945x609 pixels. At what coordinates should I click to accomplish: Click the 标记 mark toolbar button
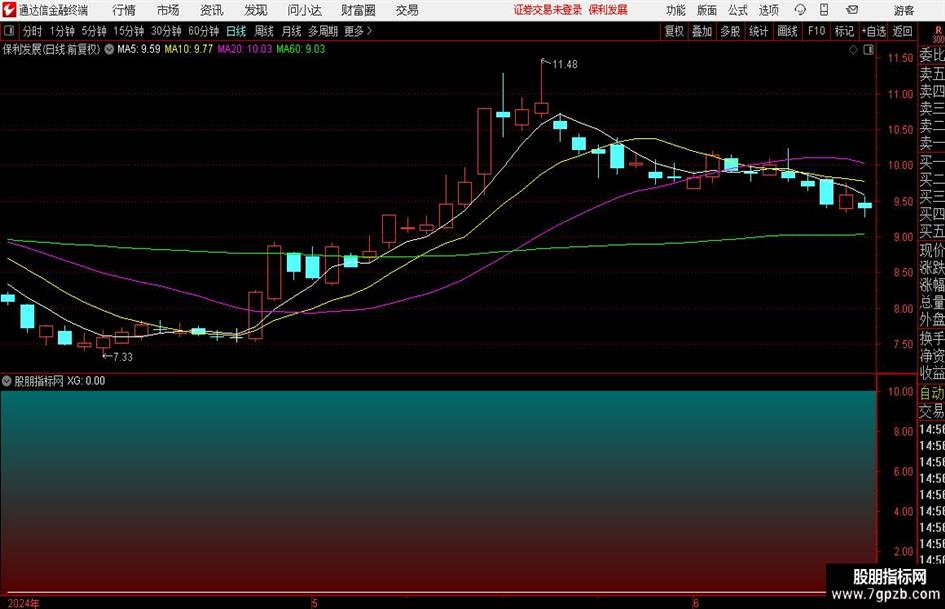tap(844, 31)
